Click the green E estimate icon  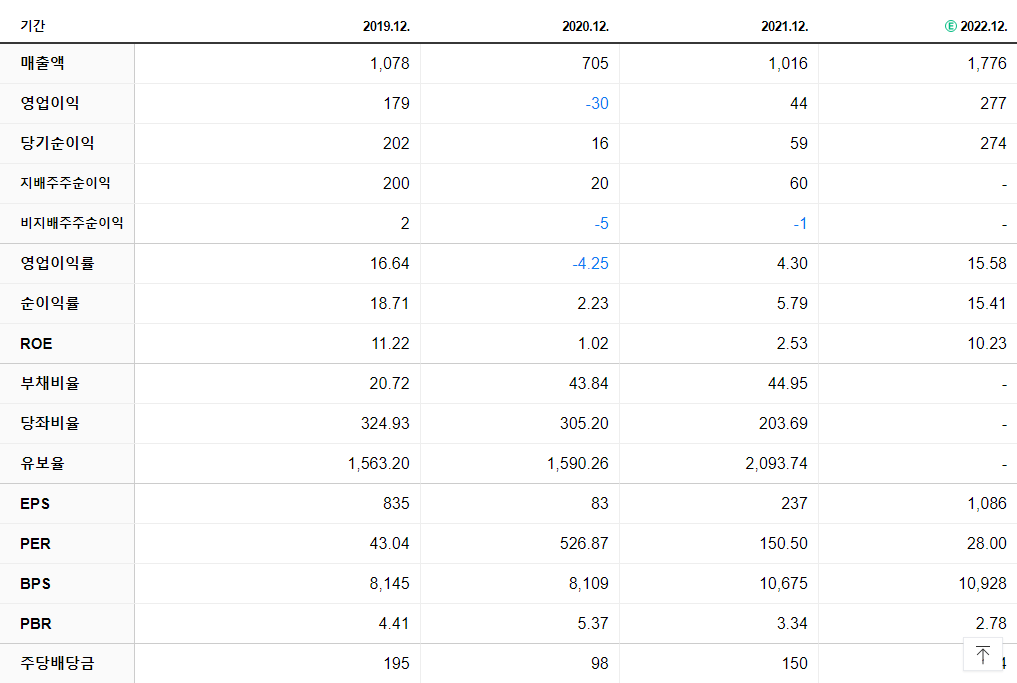click(x=950, y=27)
